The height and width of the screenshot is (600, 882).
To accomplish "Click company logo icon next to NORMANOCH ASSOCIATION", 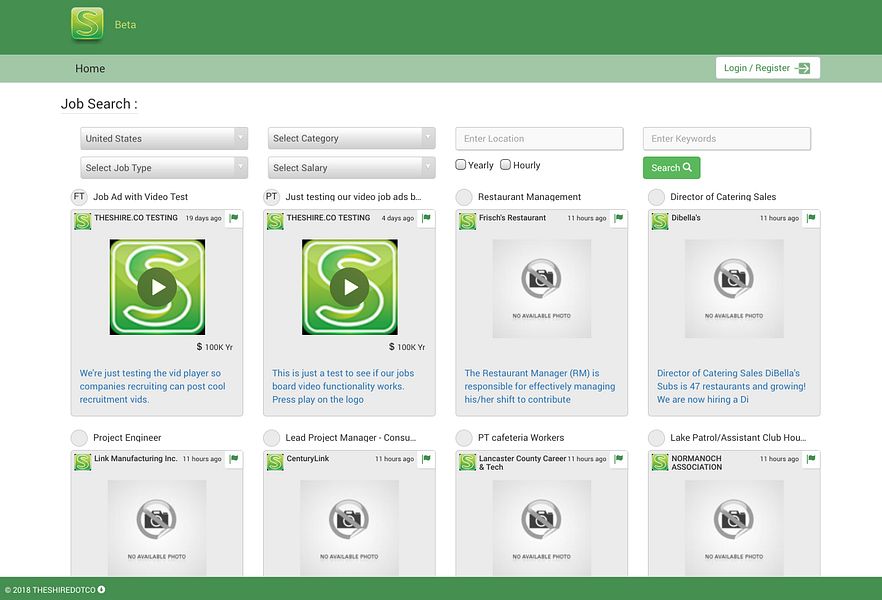I will point(660,462).
